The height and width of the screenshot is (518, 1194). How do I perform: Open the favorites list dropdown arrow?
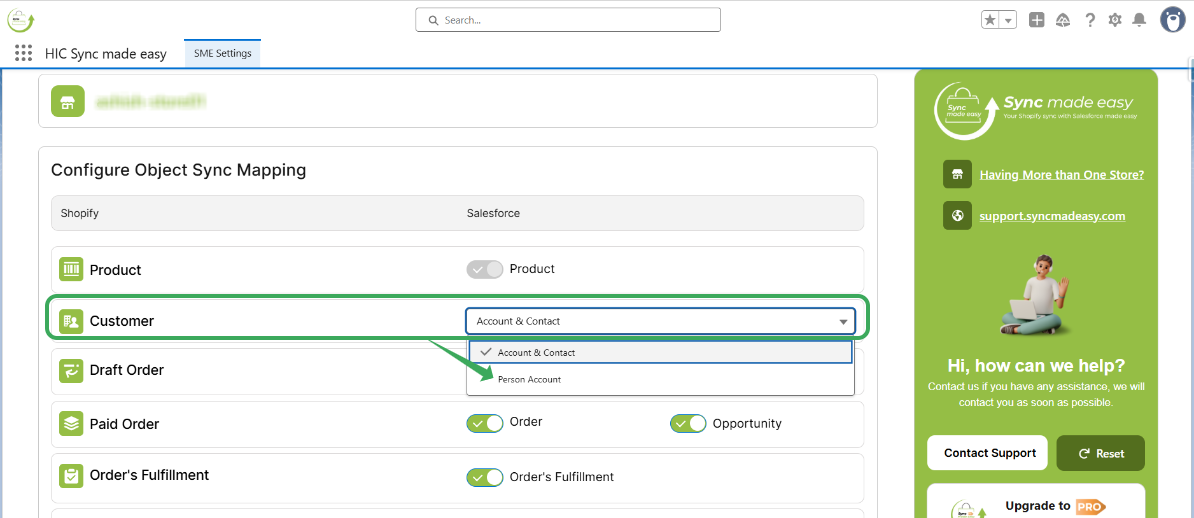coord(1009,20)
